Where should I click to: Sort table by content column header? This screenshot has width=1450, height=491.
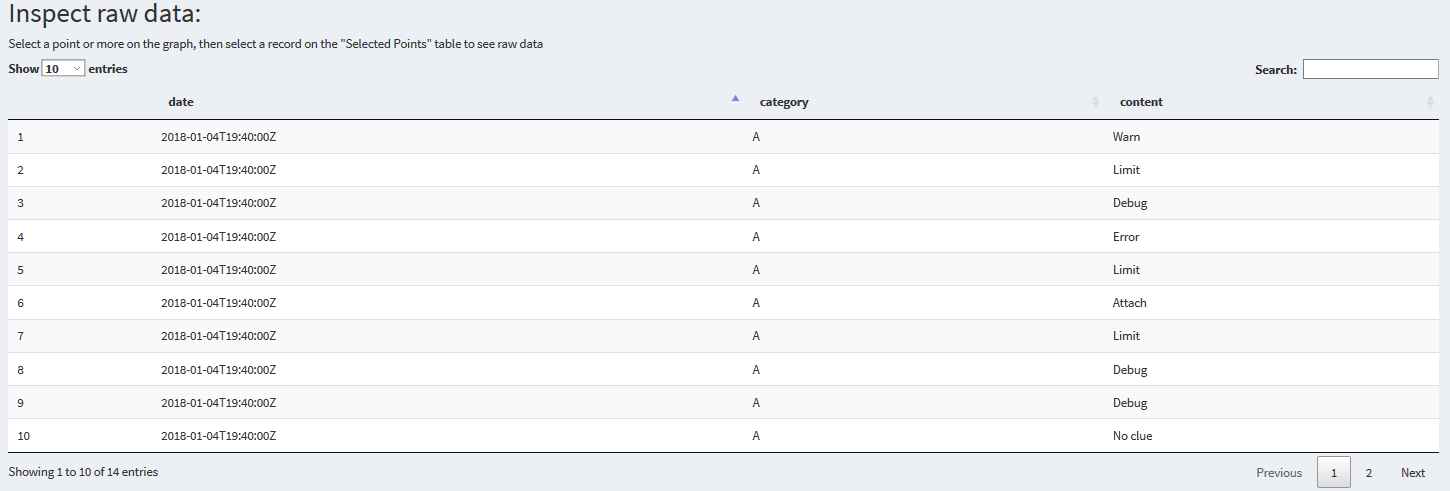point(1141,102)
